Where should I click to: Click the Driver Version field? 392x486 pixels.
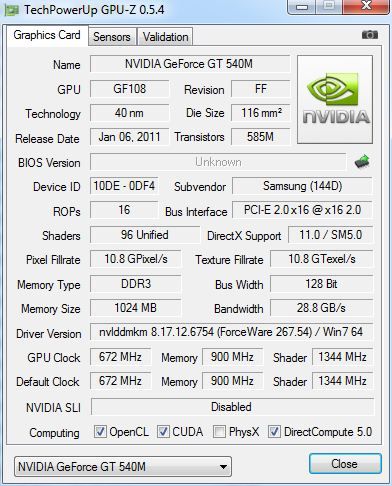pyautogui.click(x=231, y=332)
